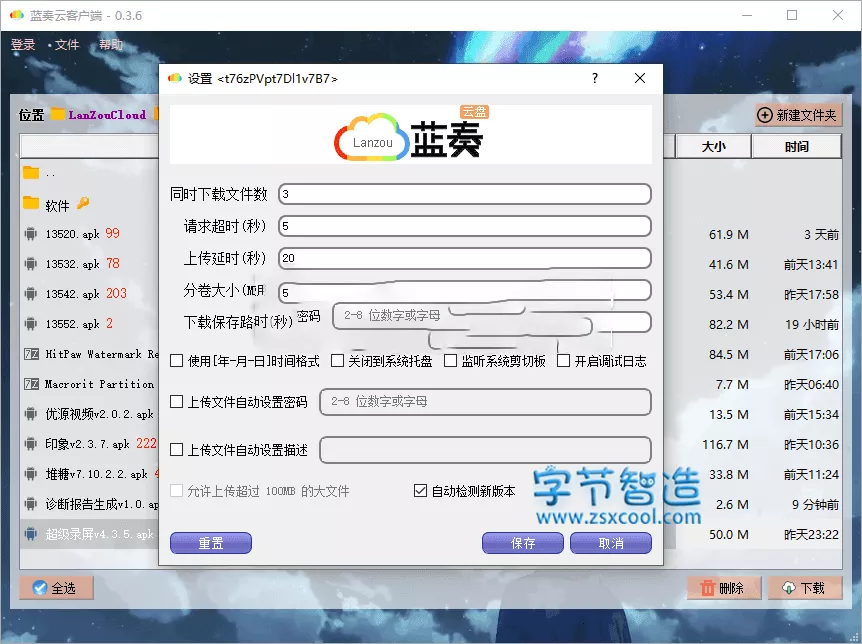Click the LanZouCloud folder icon in path
The width and height of the screenshot is (862, 644).
tap(58, 114)
